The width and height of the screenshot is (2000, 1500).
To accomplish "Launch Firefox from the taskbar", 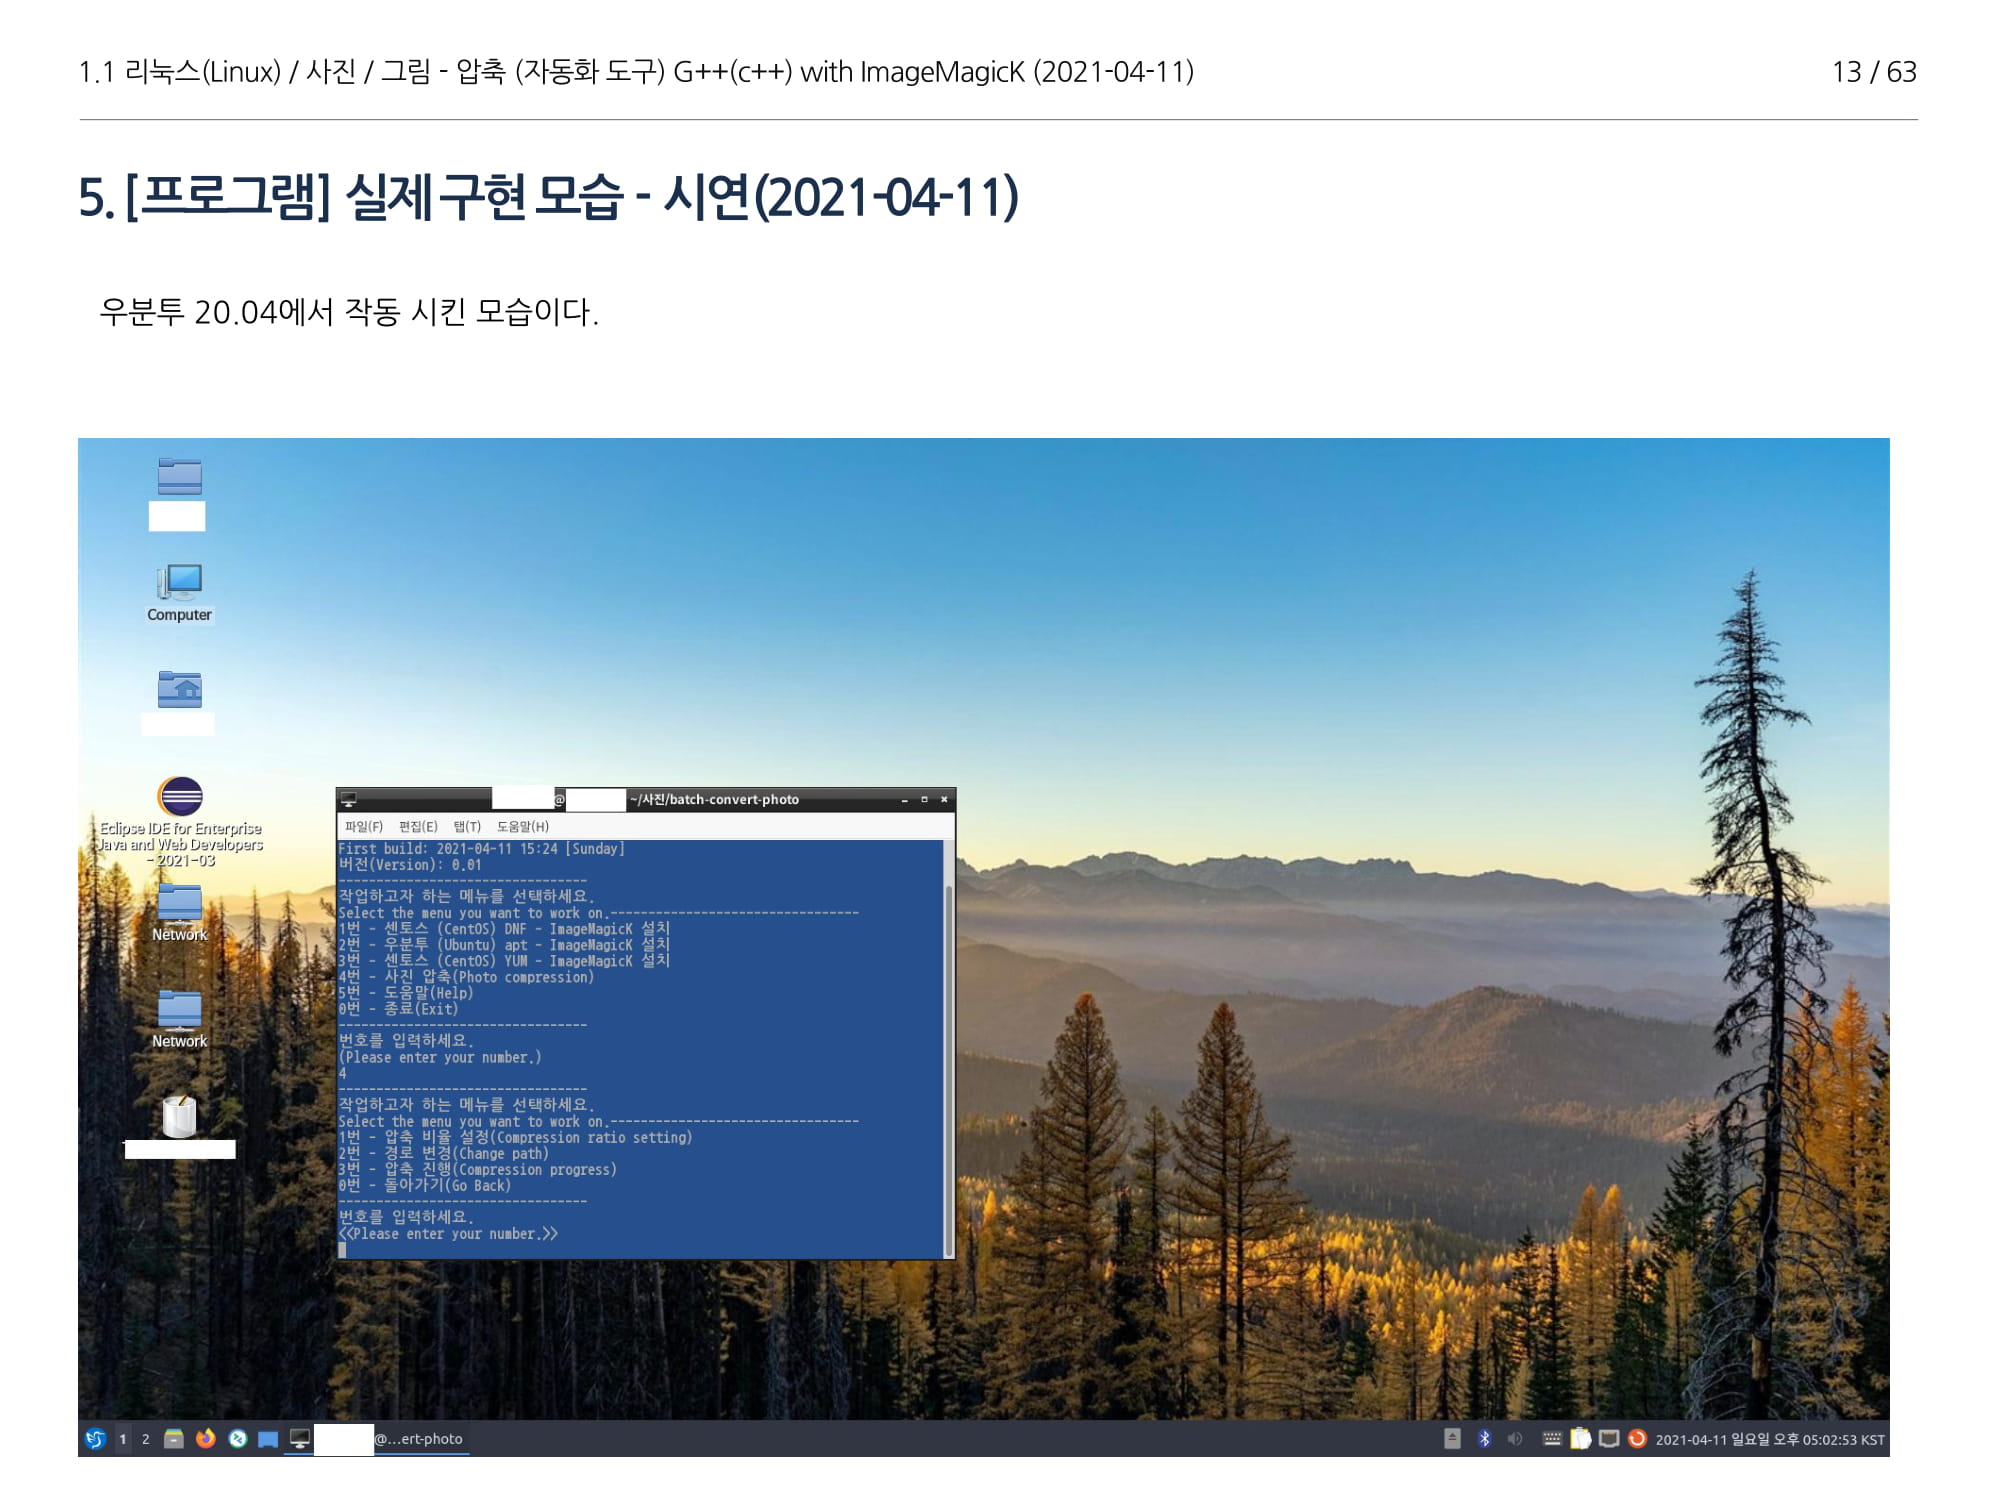I will click(206, 1439).
